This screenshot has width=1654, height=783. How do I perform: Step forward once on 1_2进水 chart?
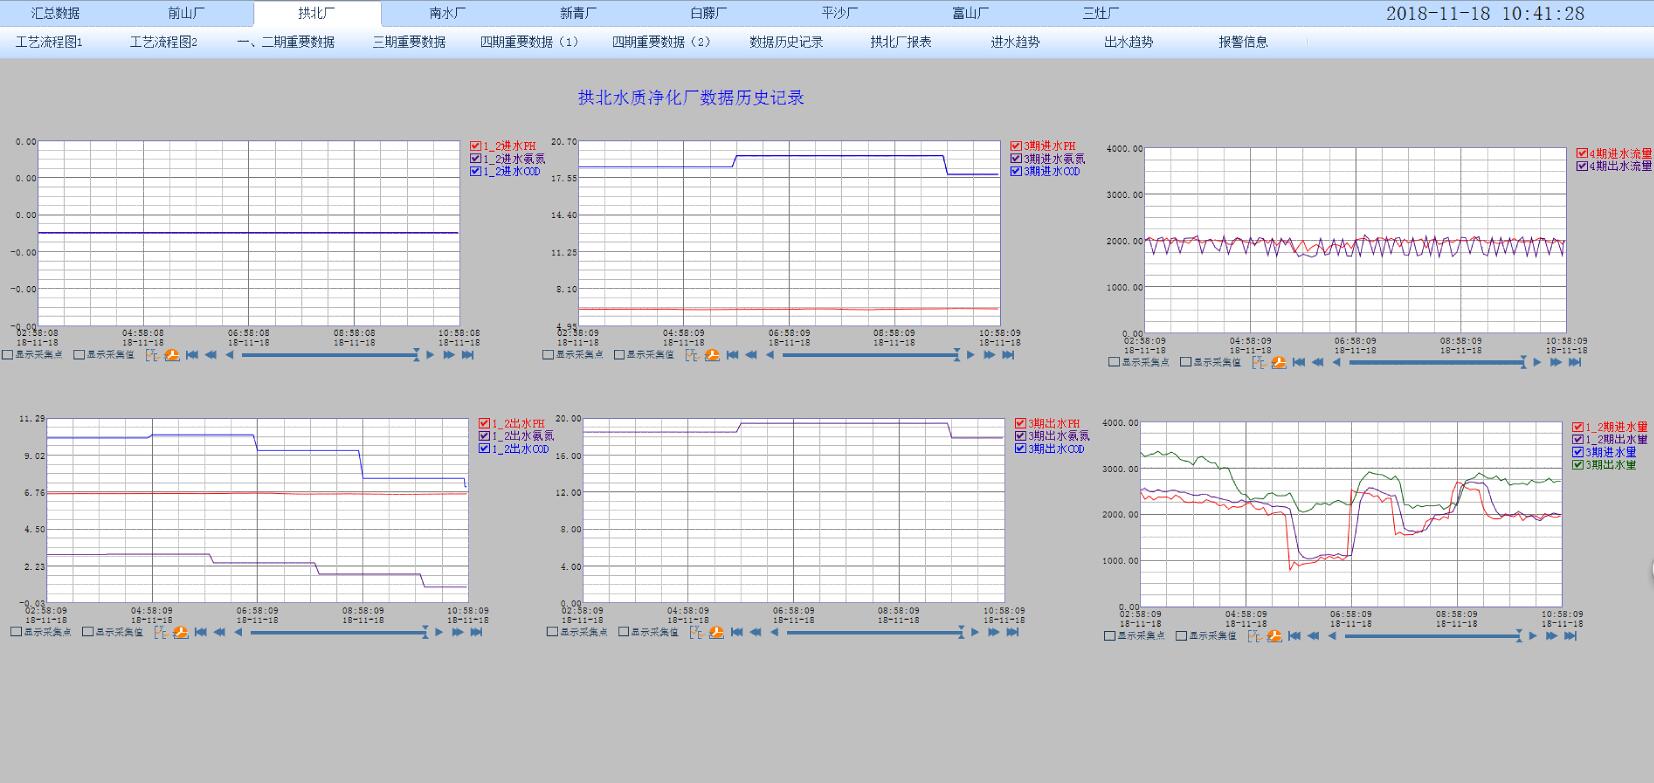(x=431, y=355)
